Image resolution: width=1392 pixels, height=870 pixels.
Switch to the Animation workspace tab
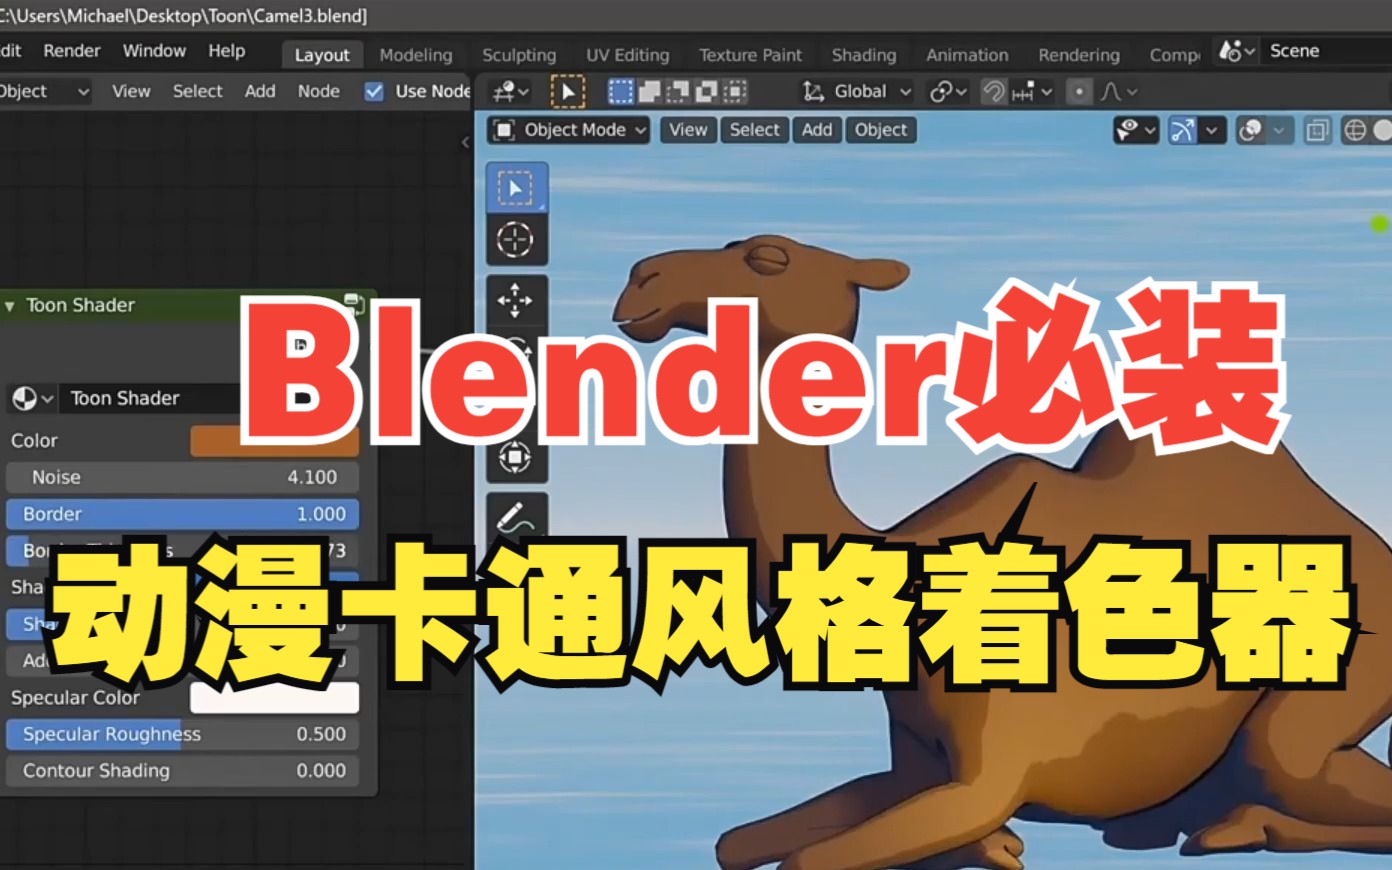[x=967, y=55]
